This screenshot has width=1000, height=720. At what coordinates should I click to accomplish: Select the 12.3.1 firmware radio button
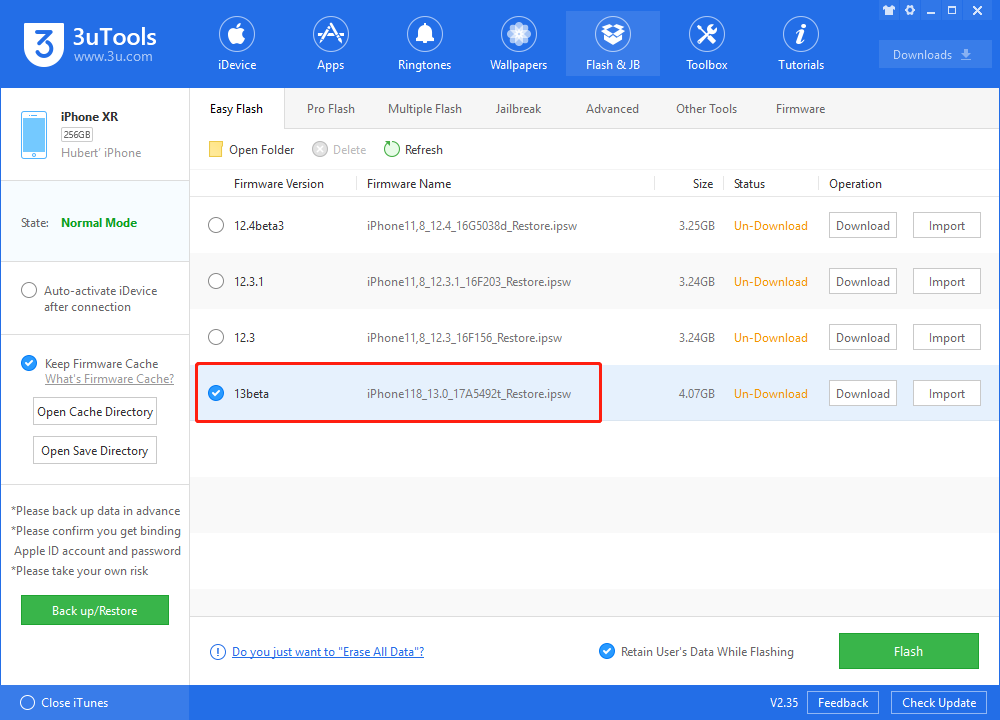click(x=216, y=282)
